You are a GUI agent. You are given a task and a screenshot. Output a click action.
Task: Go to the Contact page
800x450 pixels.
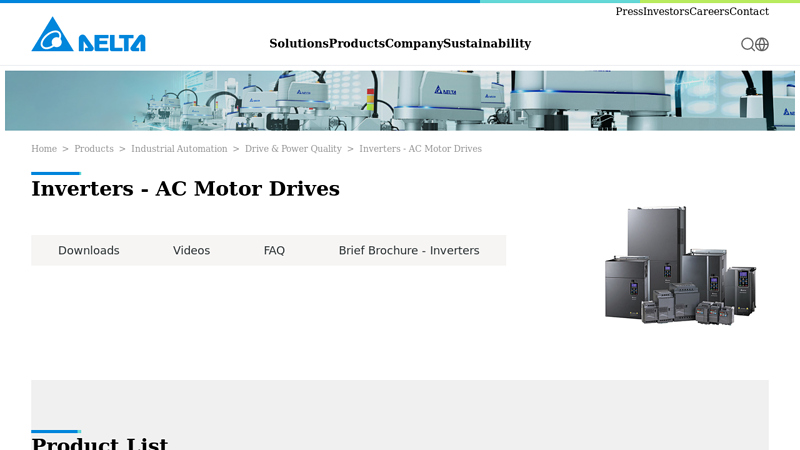(749, 11)
